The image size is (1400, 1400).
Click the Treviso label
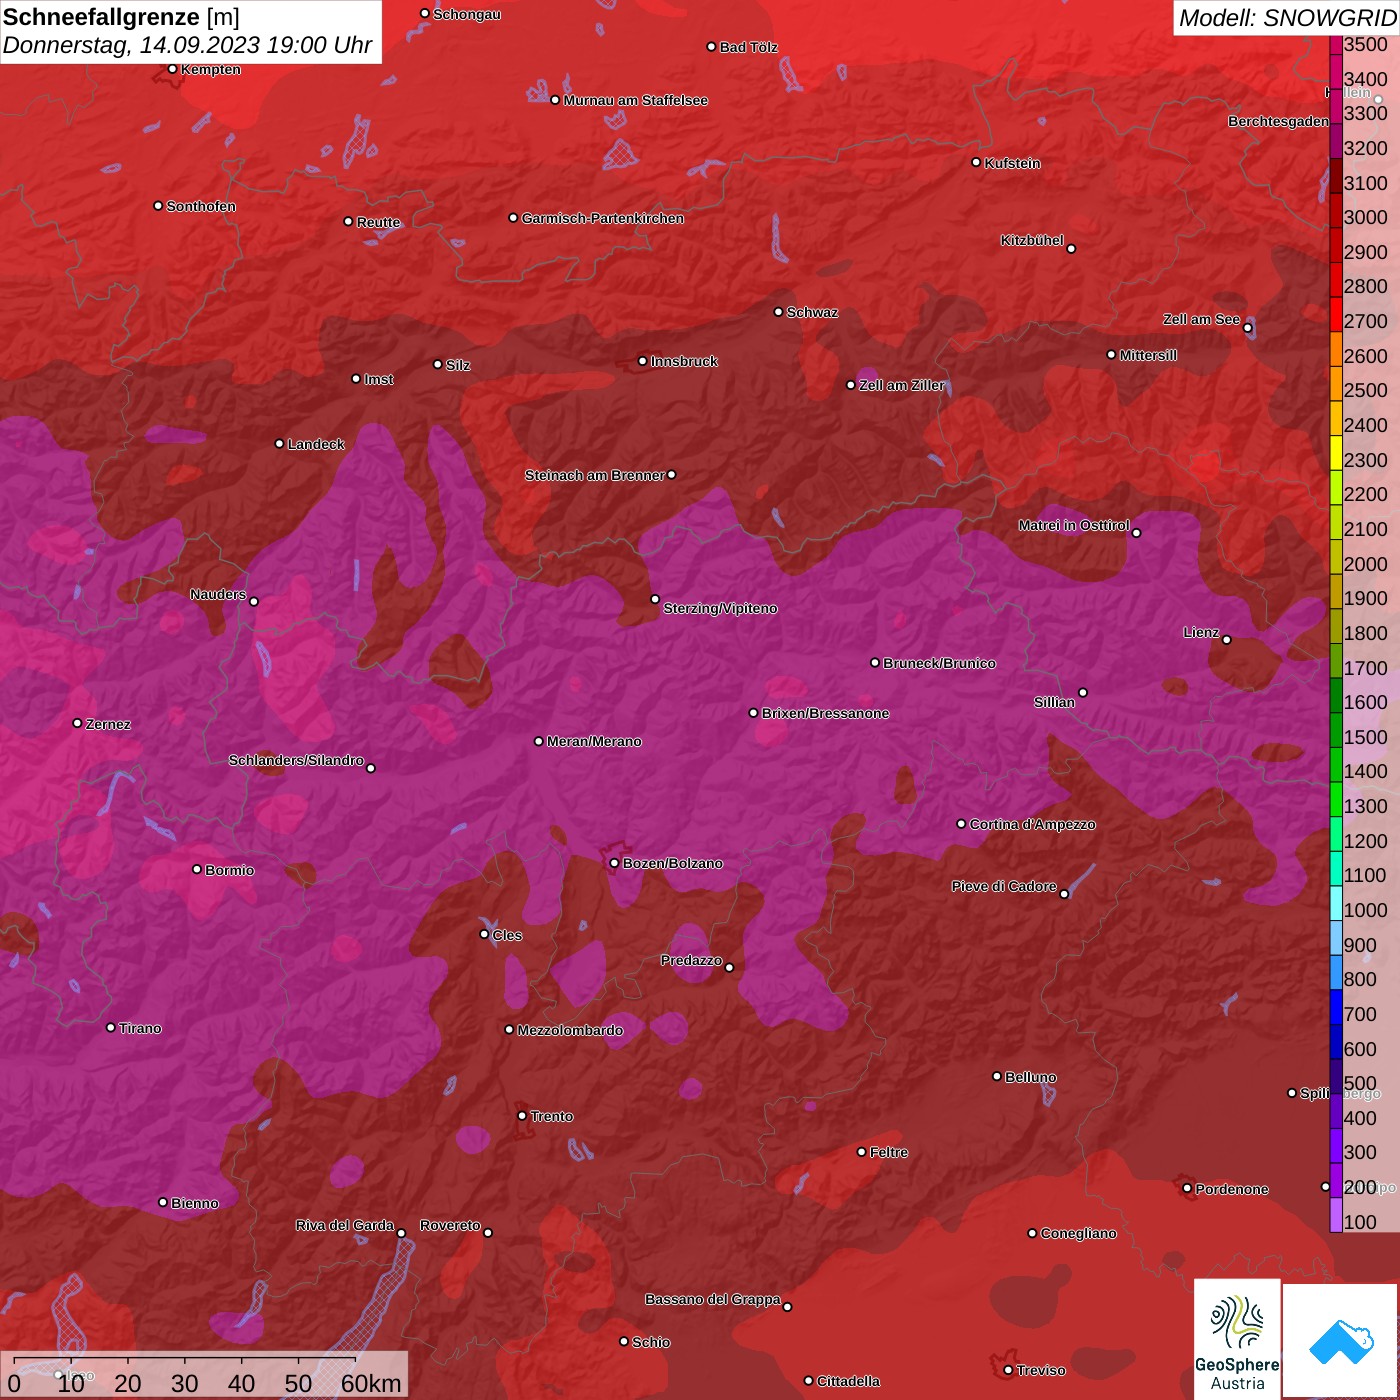[x=1041, y=1370]
